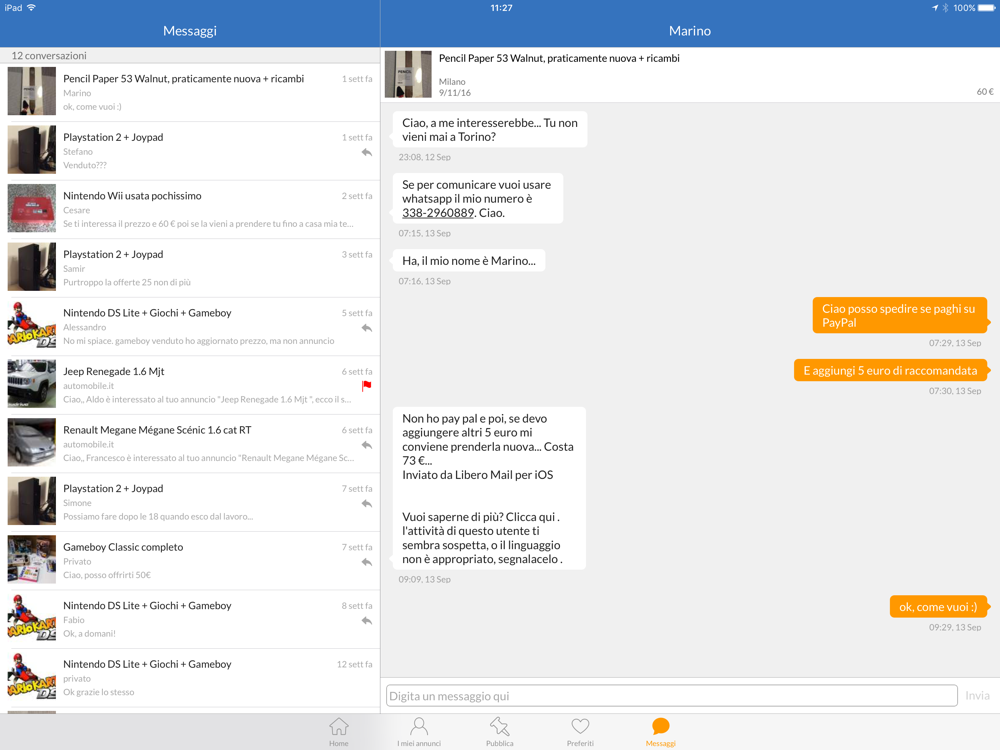This screenshot has height=750, width=1000.
Task: Open Samir's Playstation 2 + Joypad conversation
Action: pos(190,268)
